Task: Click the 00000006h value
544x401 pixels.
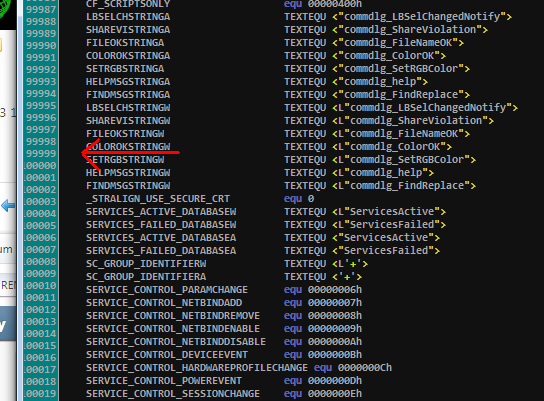Action: click(335, 290)
